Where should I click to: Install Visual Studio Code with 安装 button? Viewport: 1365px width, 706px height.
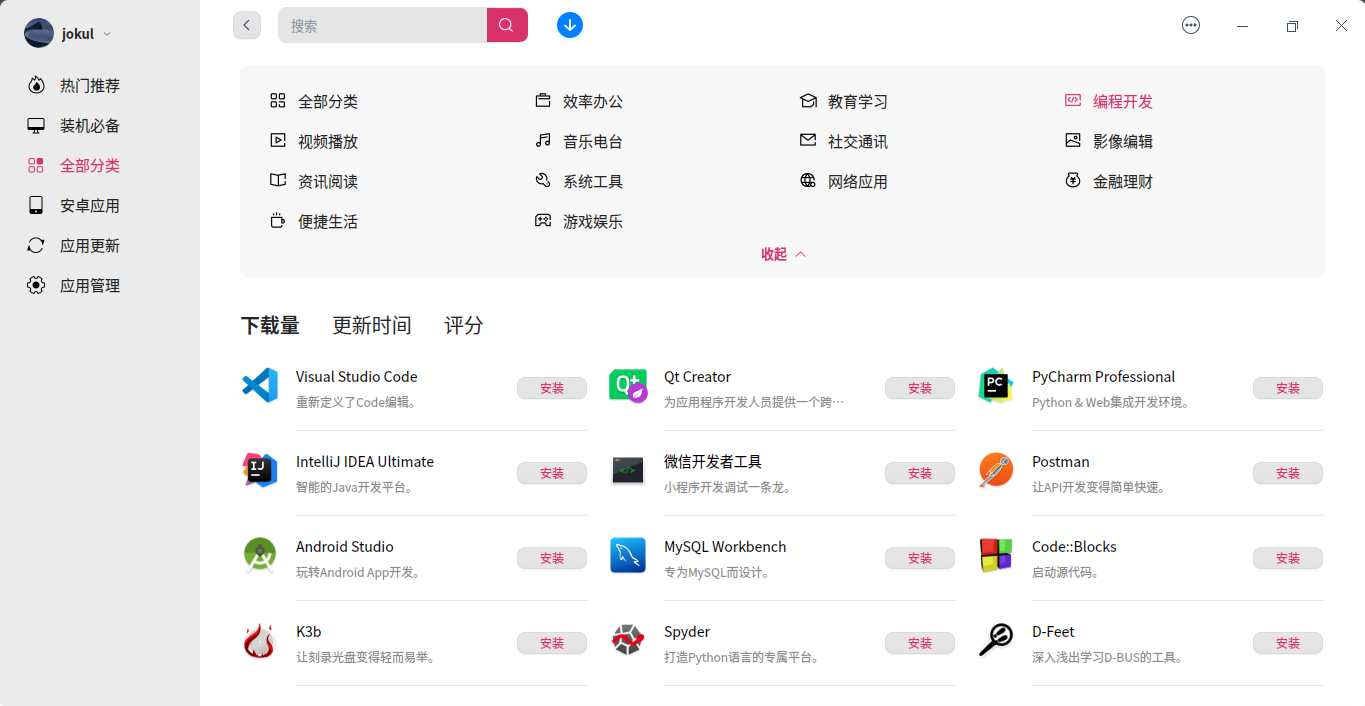point(551,388)
